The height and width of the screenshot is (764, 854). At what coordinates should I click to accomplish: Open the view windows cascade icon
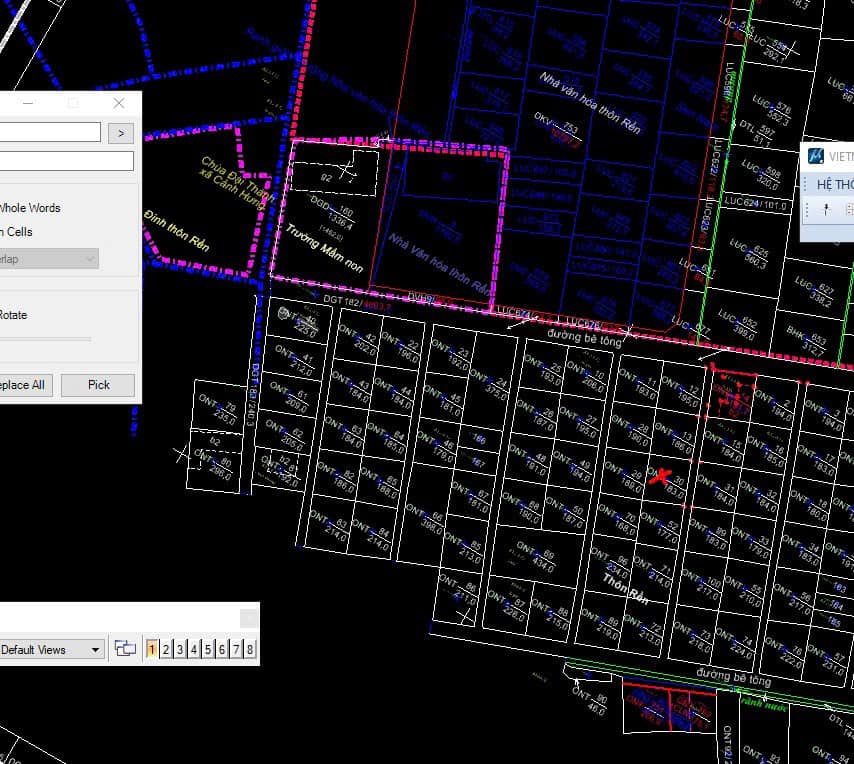[x=125, y=649]
